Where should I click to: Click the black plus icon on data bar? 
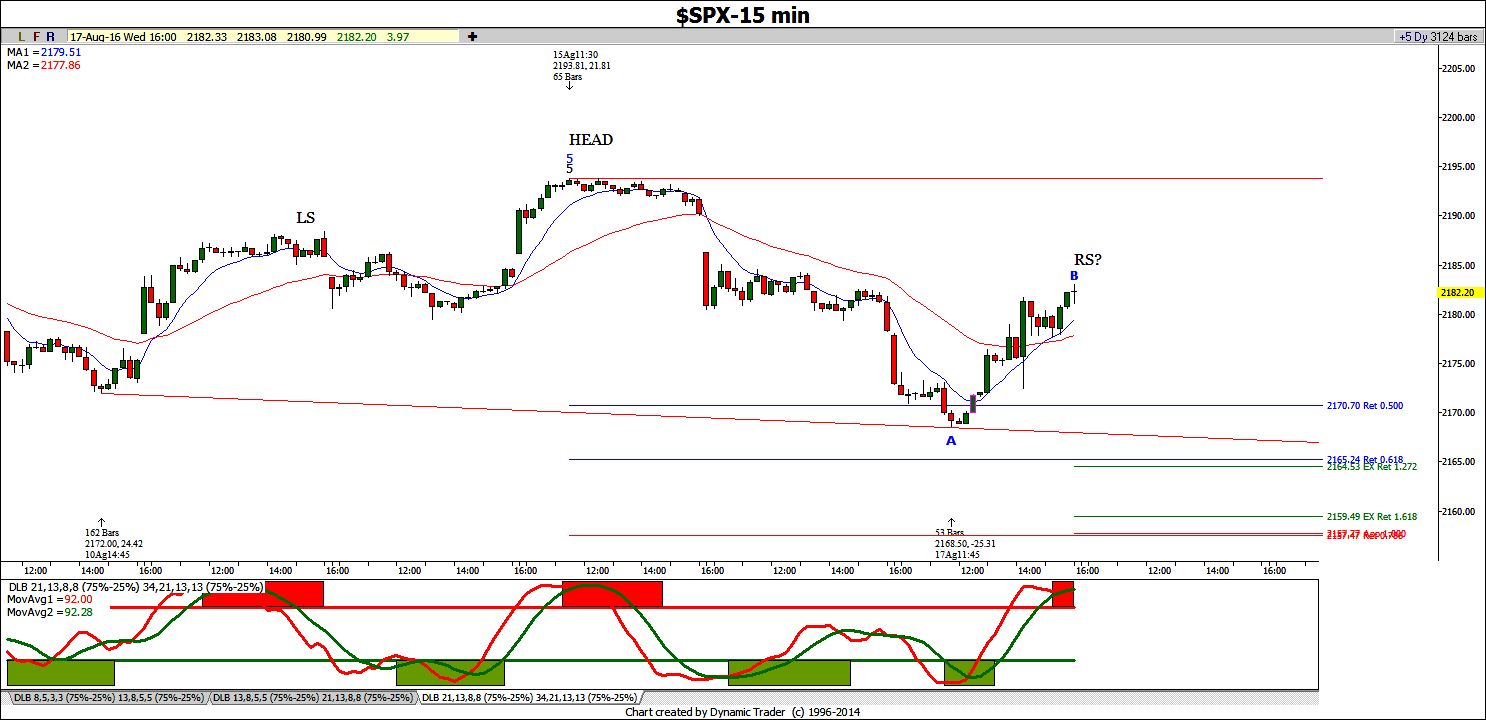click(472, 37)
